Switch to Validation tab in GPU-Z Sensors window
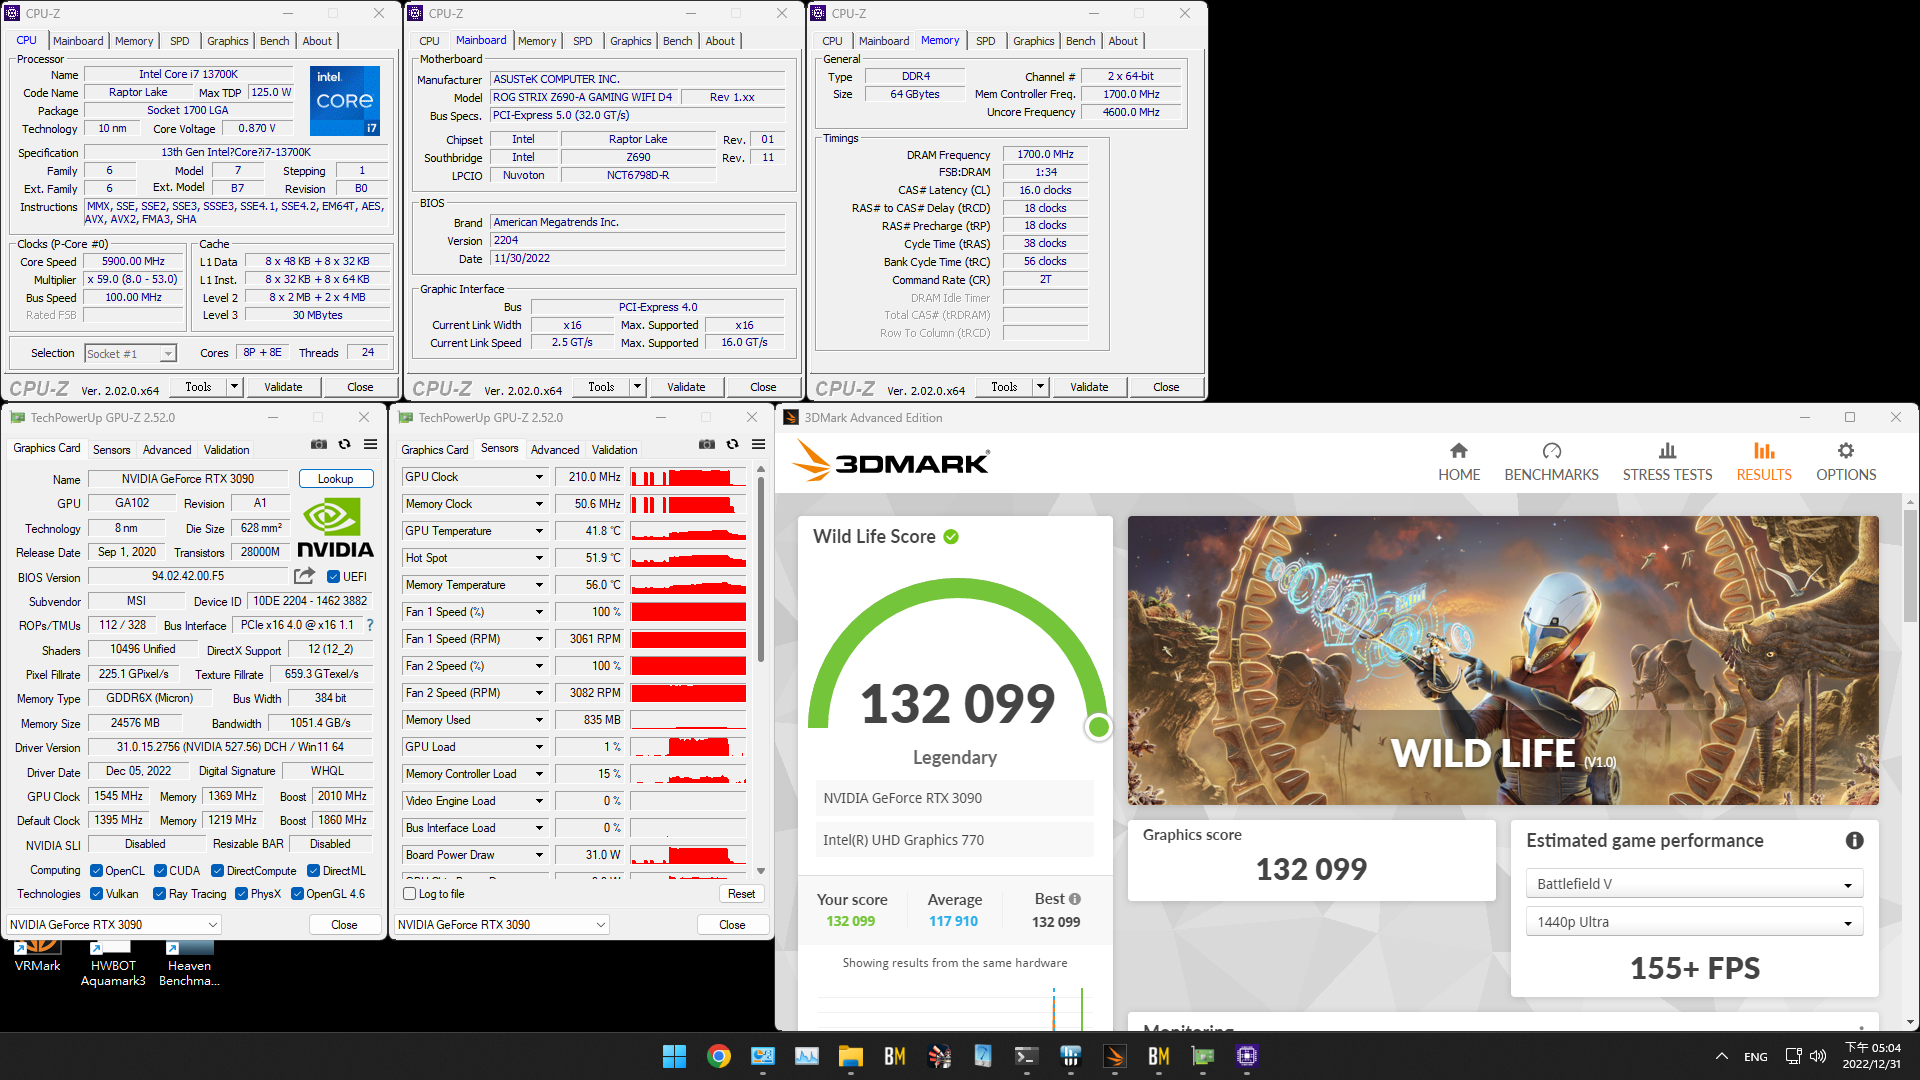Image resolution: width=1920 pixels, height=1080 pixels. click(614, 450)
